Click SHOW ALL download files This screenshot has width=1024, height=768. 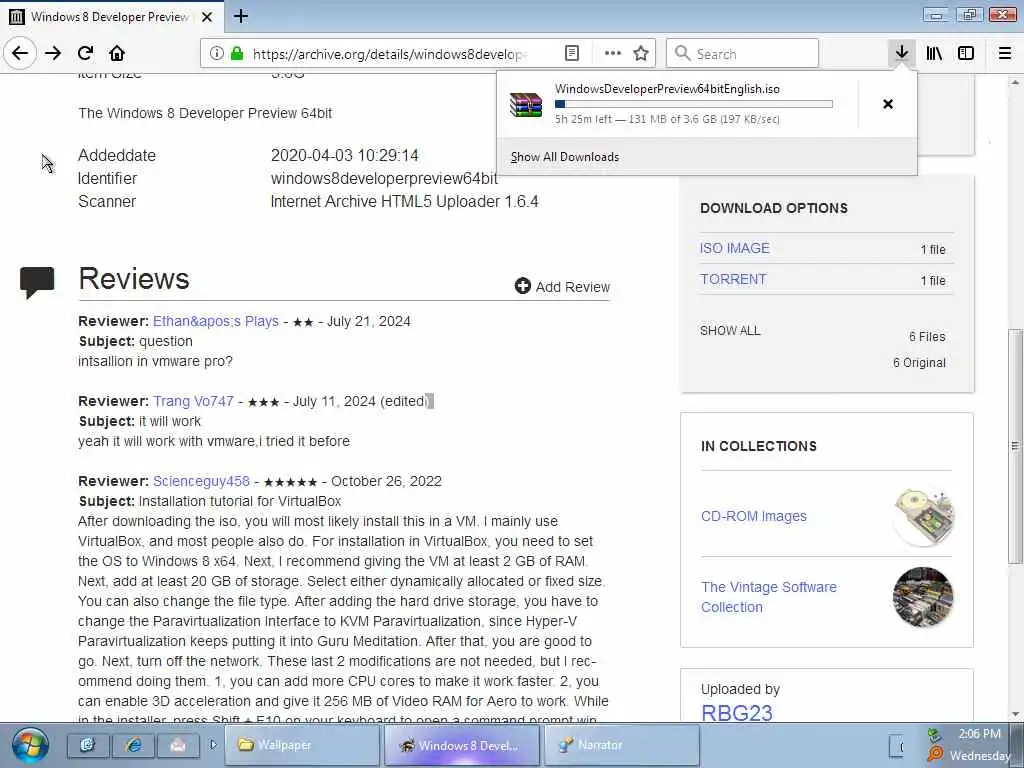[x=729, y=330]
